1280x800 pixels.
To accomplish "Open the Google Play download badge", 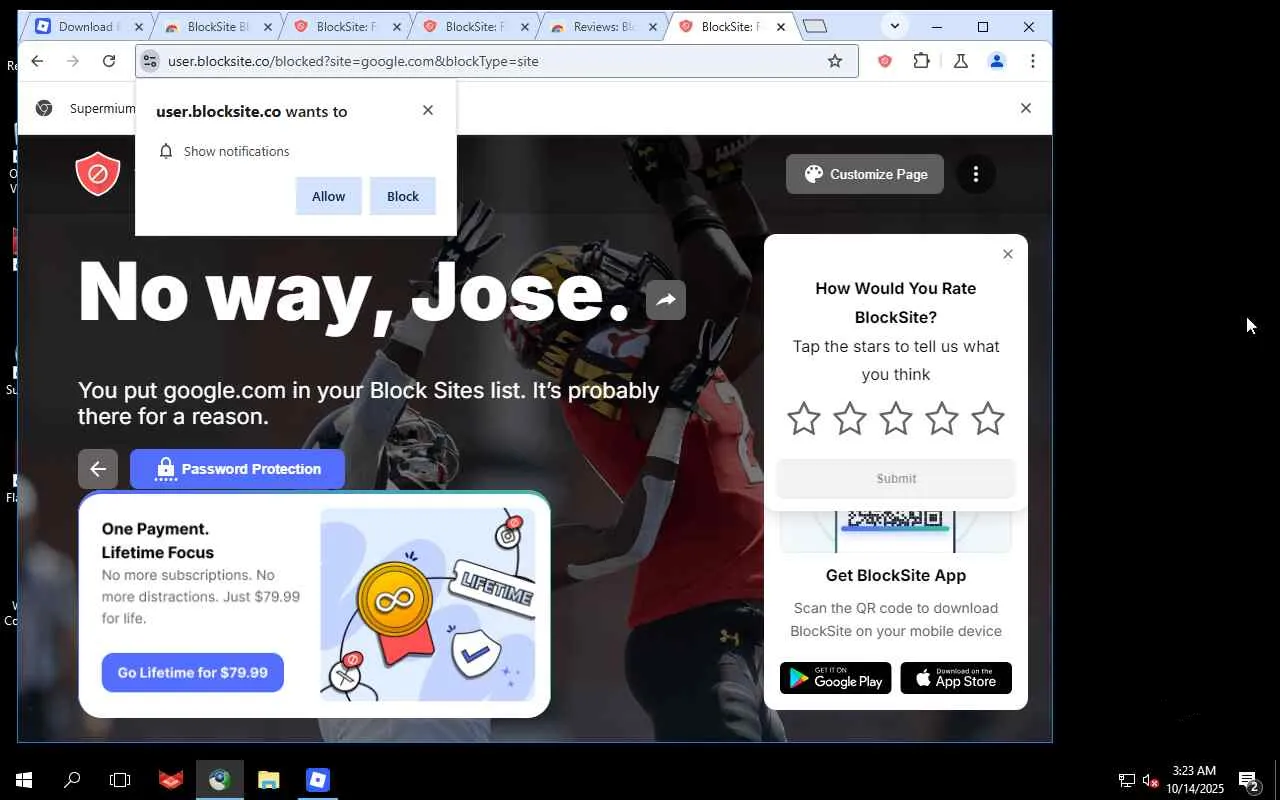I will [836, 678].
